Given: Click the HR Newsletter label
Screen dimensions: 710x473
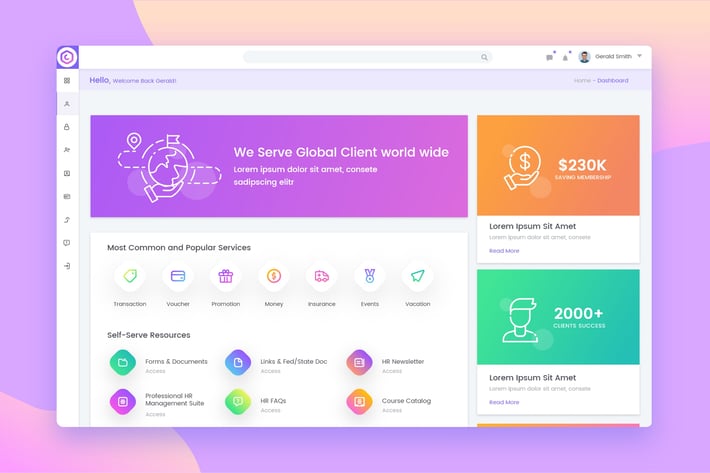Looking at the screenshot, I should pyautogui.click(x=403, y=362).
